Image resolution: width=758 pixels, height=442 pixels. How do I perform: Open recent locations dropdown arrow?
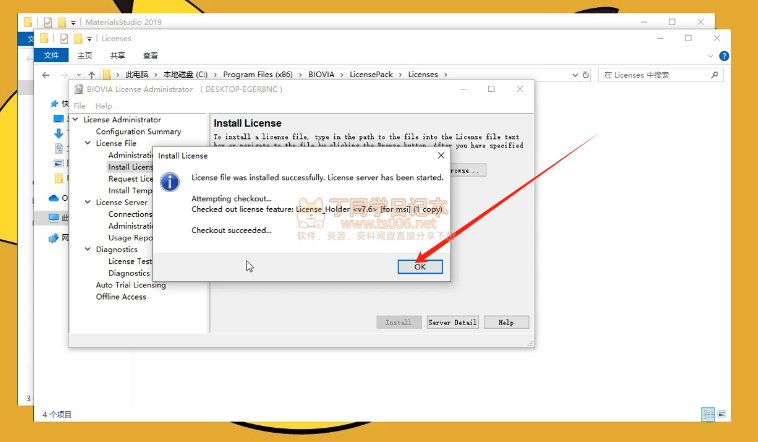point(79,75)
